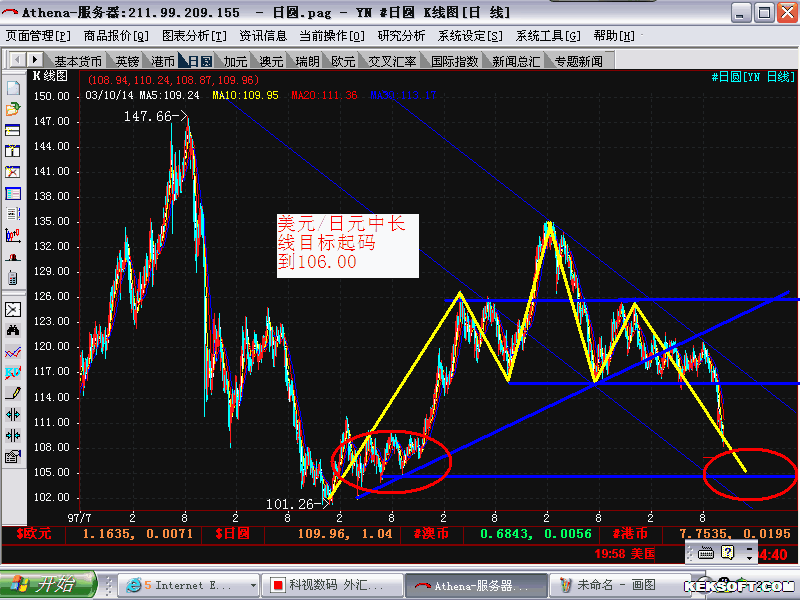The height and width of the screenshot is (600, 800).
Task: Switch to the 国际指数 tab
Action: tap(454, 61)
